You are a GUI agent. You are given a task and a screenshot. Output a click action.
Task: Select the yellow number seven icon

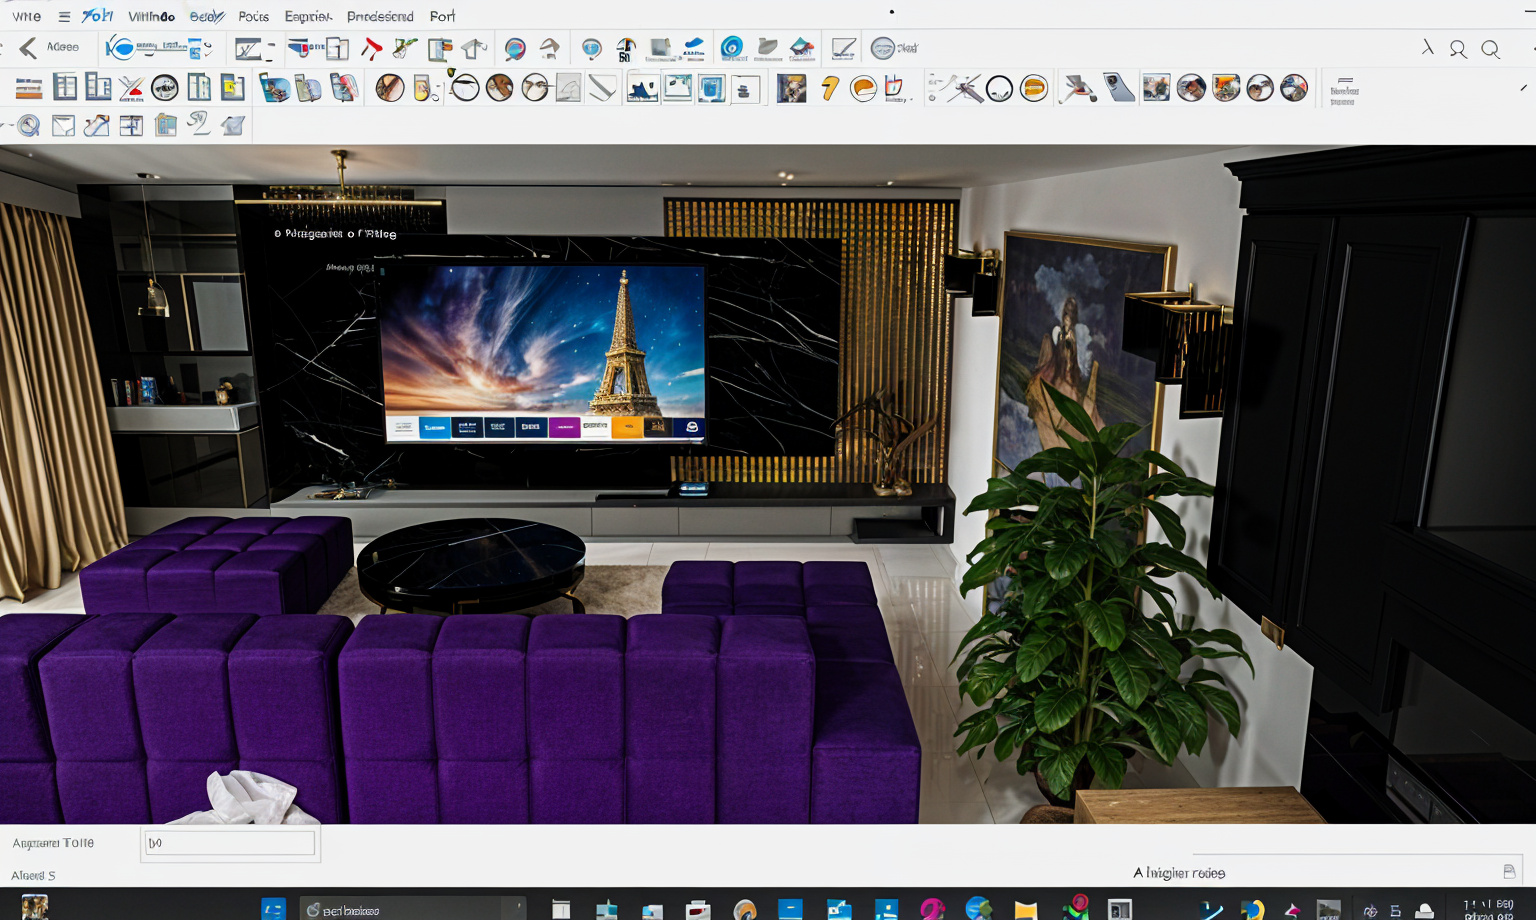829,89
